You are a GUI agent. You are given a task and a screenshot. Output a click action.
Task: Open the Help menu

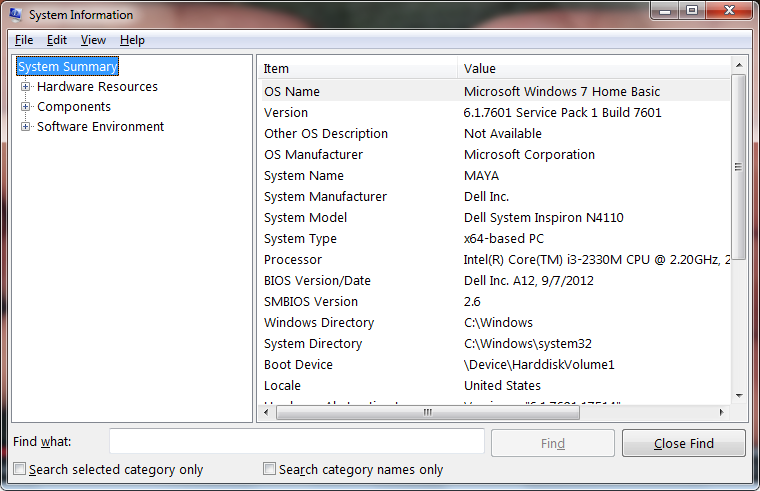[132, 40]
